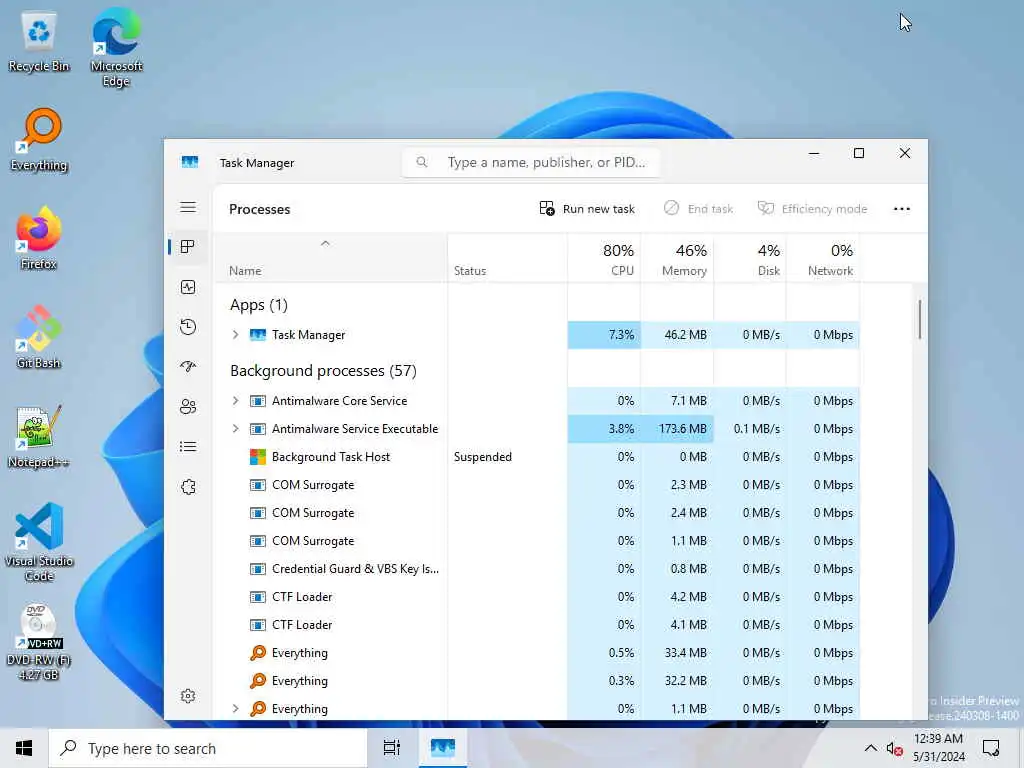Open Task View from the taskbar
The height and width of the screenshot is (768, 1024).
pos(392,748)
